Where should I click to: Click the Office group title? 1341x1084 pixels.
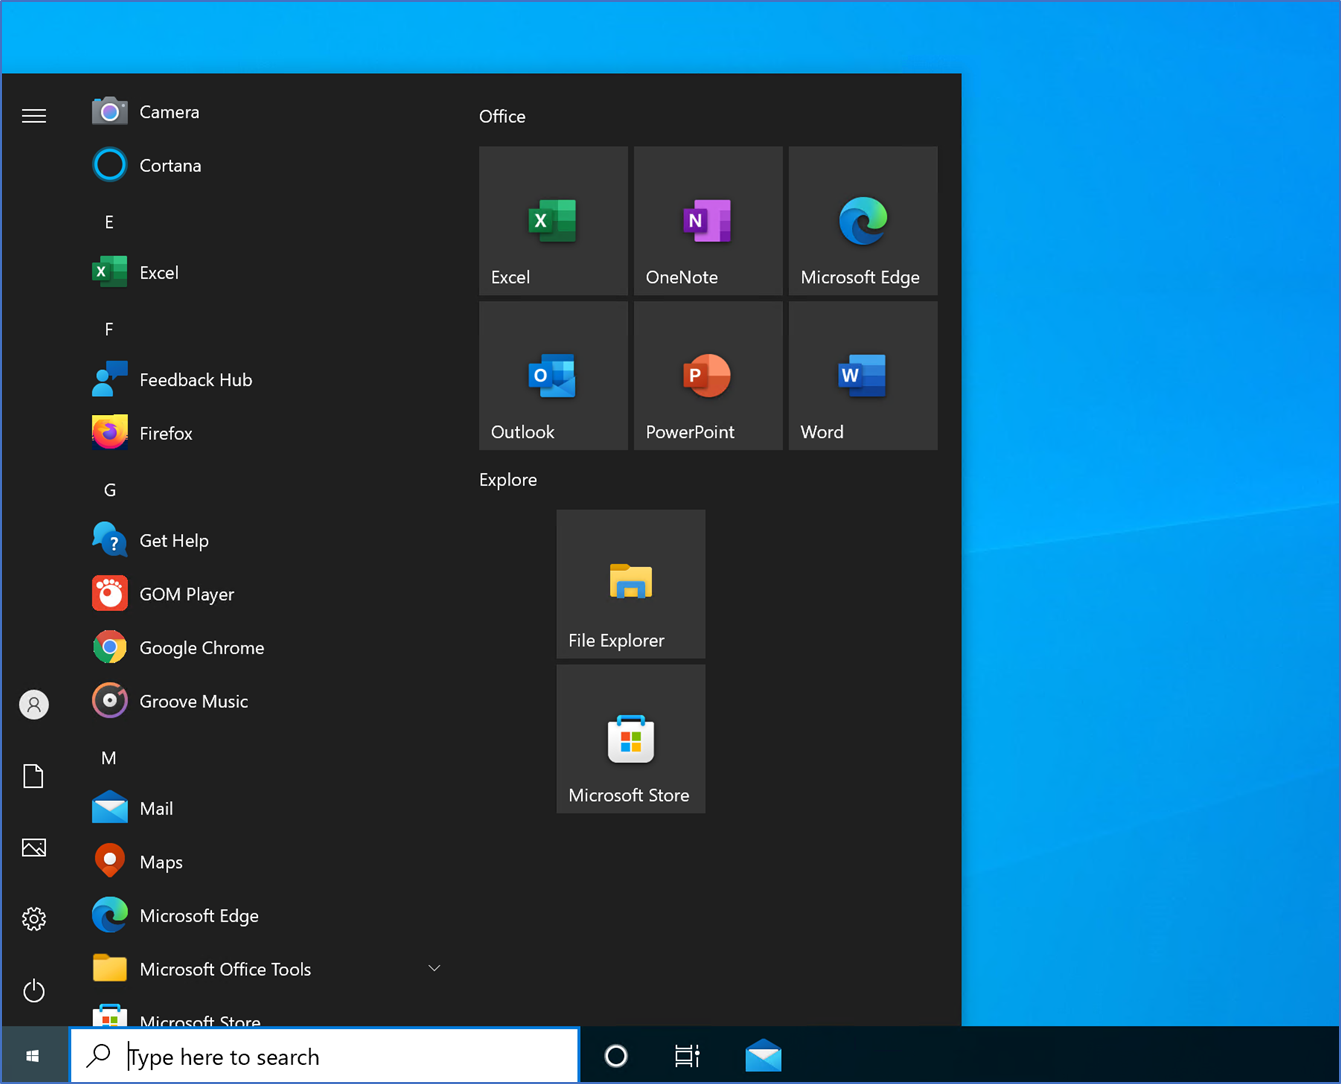click(x=502, y=117)
